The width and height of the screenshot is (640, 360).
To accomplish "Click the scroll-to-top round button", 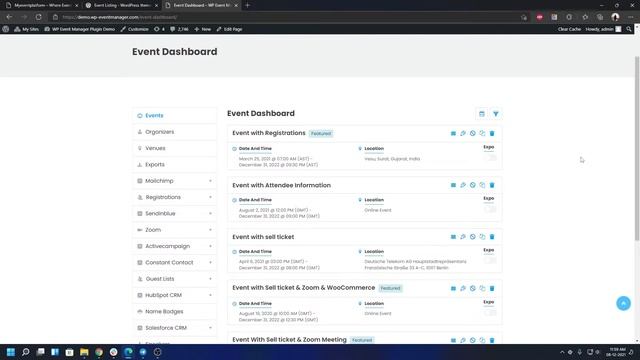I will (623, 303).
